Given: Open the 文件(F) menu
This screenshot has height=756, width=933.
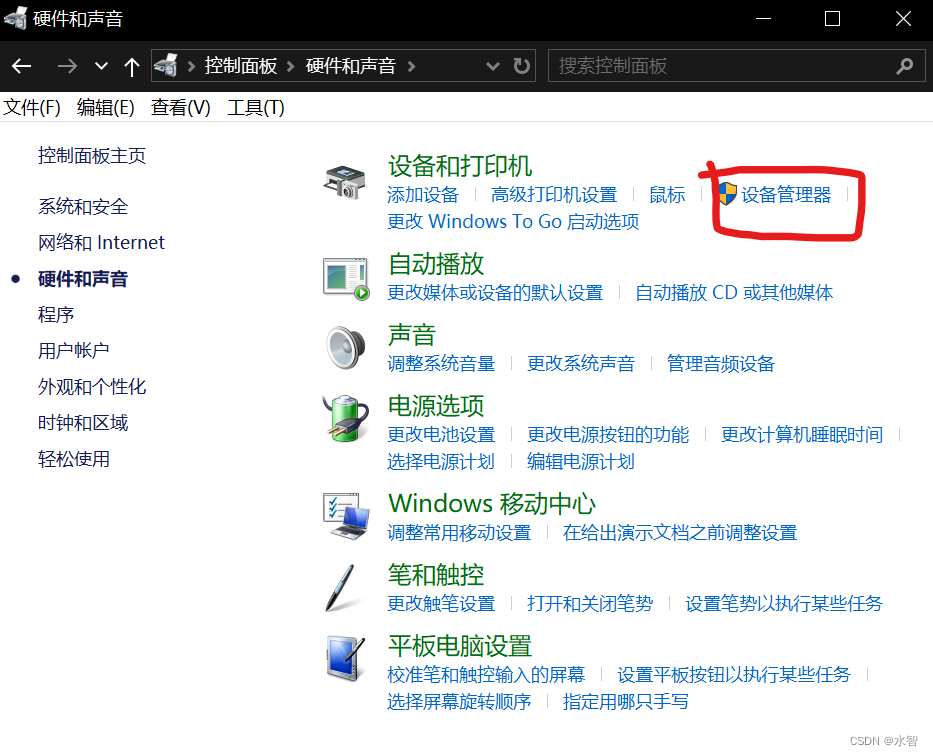Looking at the screenshot, I should (x=32, y=108).
